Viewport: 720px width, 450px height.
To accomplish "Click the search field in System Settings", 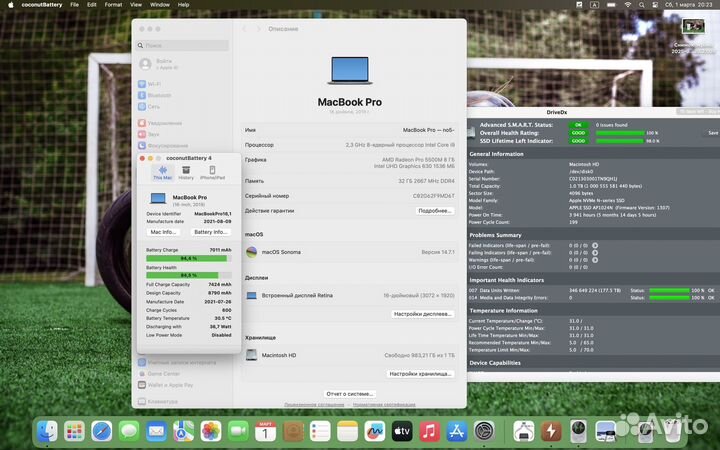I will [183, 45].
